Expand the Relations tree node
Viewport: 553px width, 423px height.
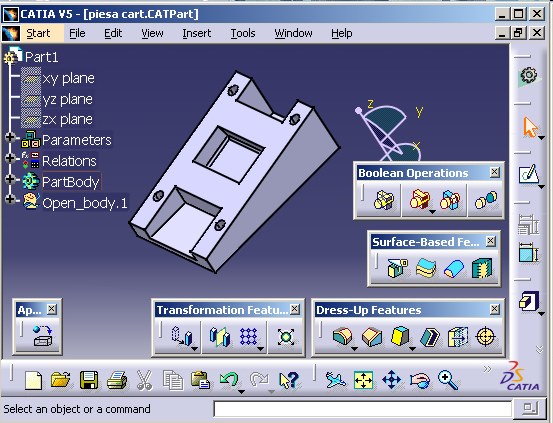pyautogui.click(x=10, y=158)
